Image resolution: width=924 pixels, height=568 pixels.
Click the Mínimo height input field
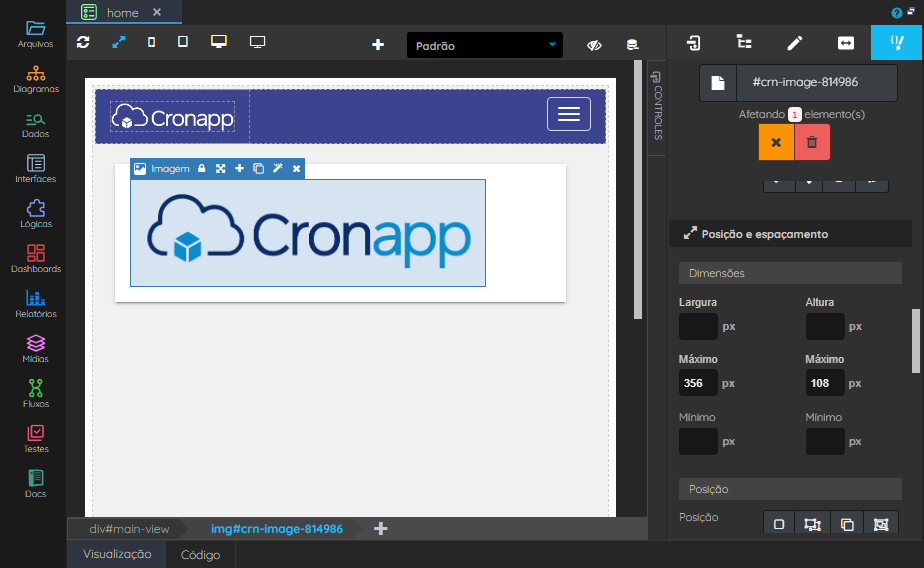click(825, 441)
